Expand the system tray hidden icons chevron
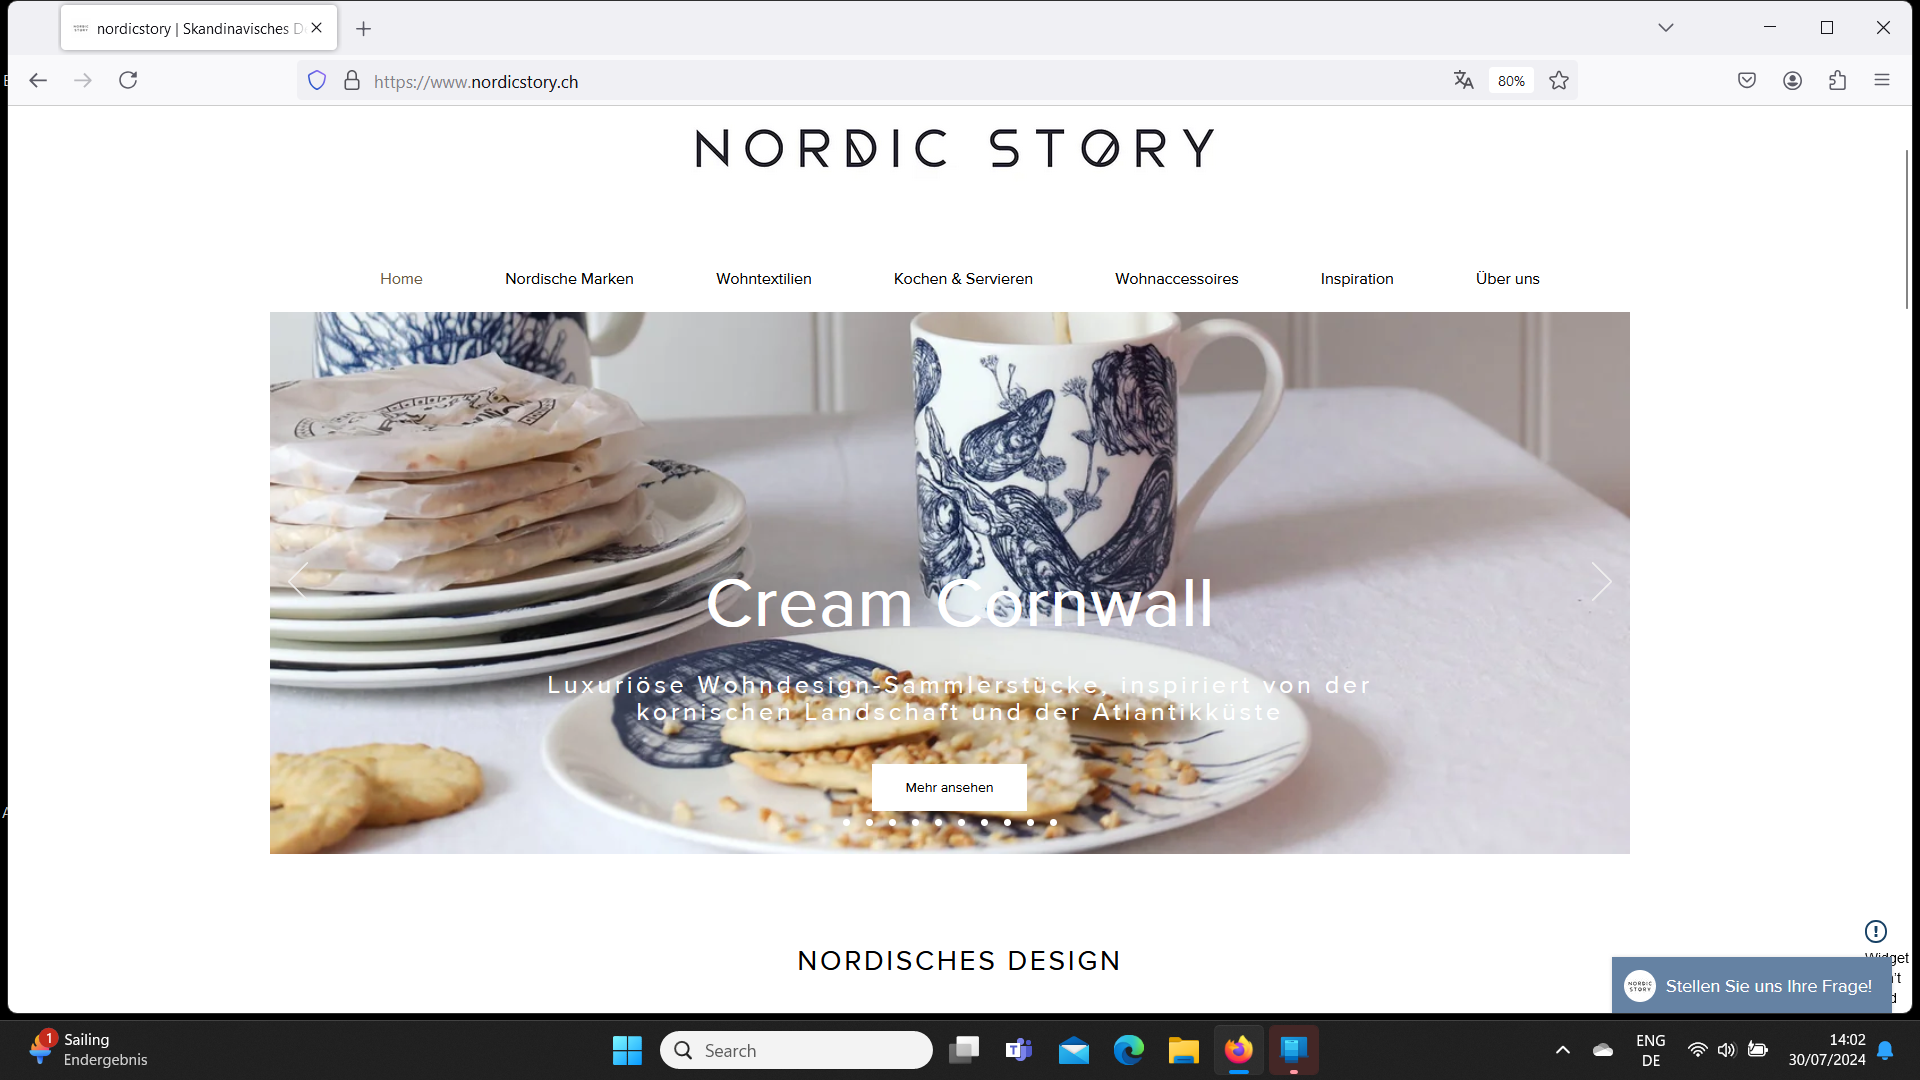 1563,1050
